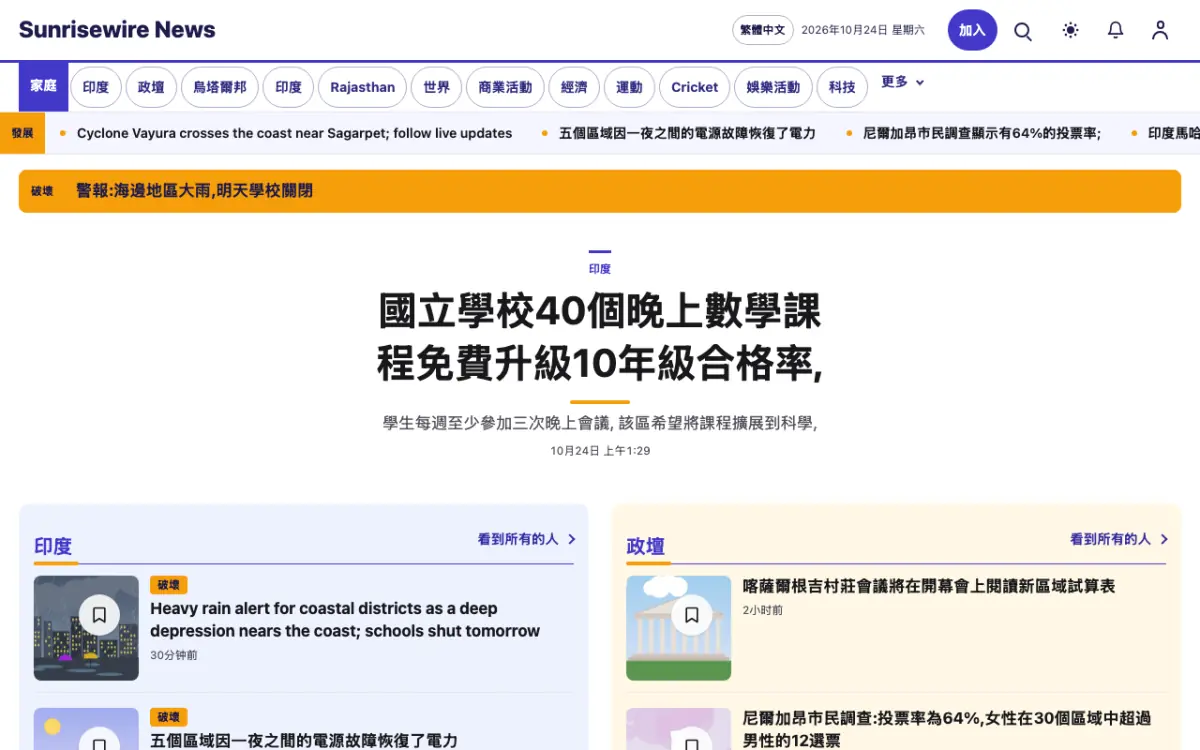
Task: Select the 家庭 home tab
Action: [43, 87]
